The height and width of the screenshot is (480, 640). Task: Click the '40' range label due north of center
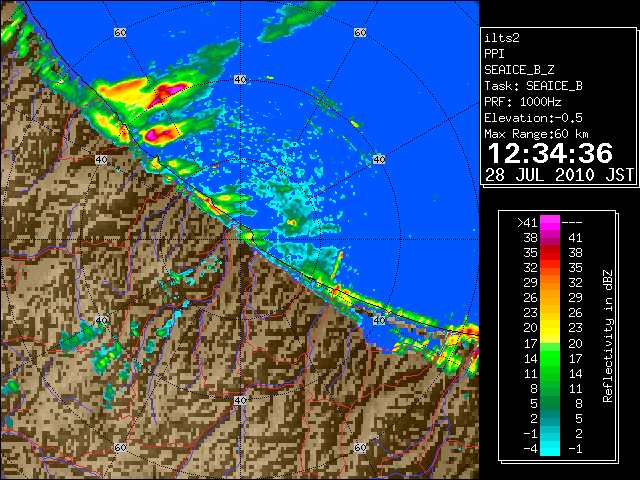click(x=240, y=79)
